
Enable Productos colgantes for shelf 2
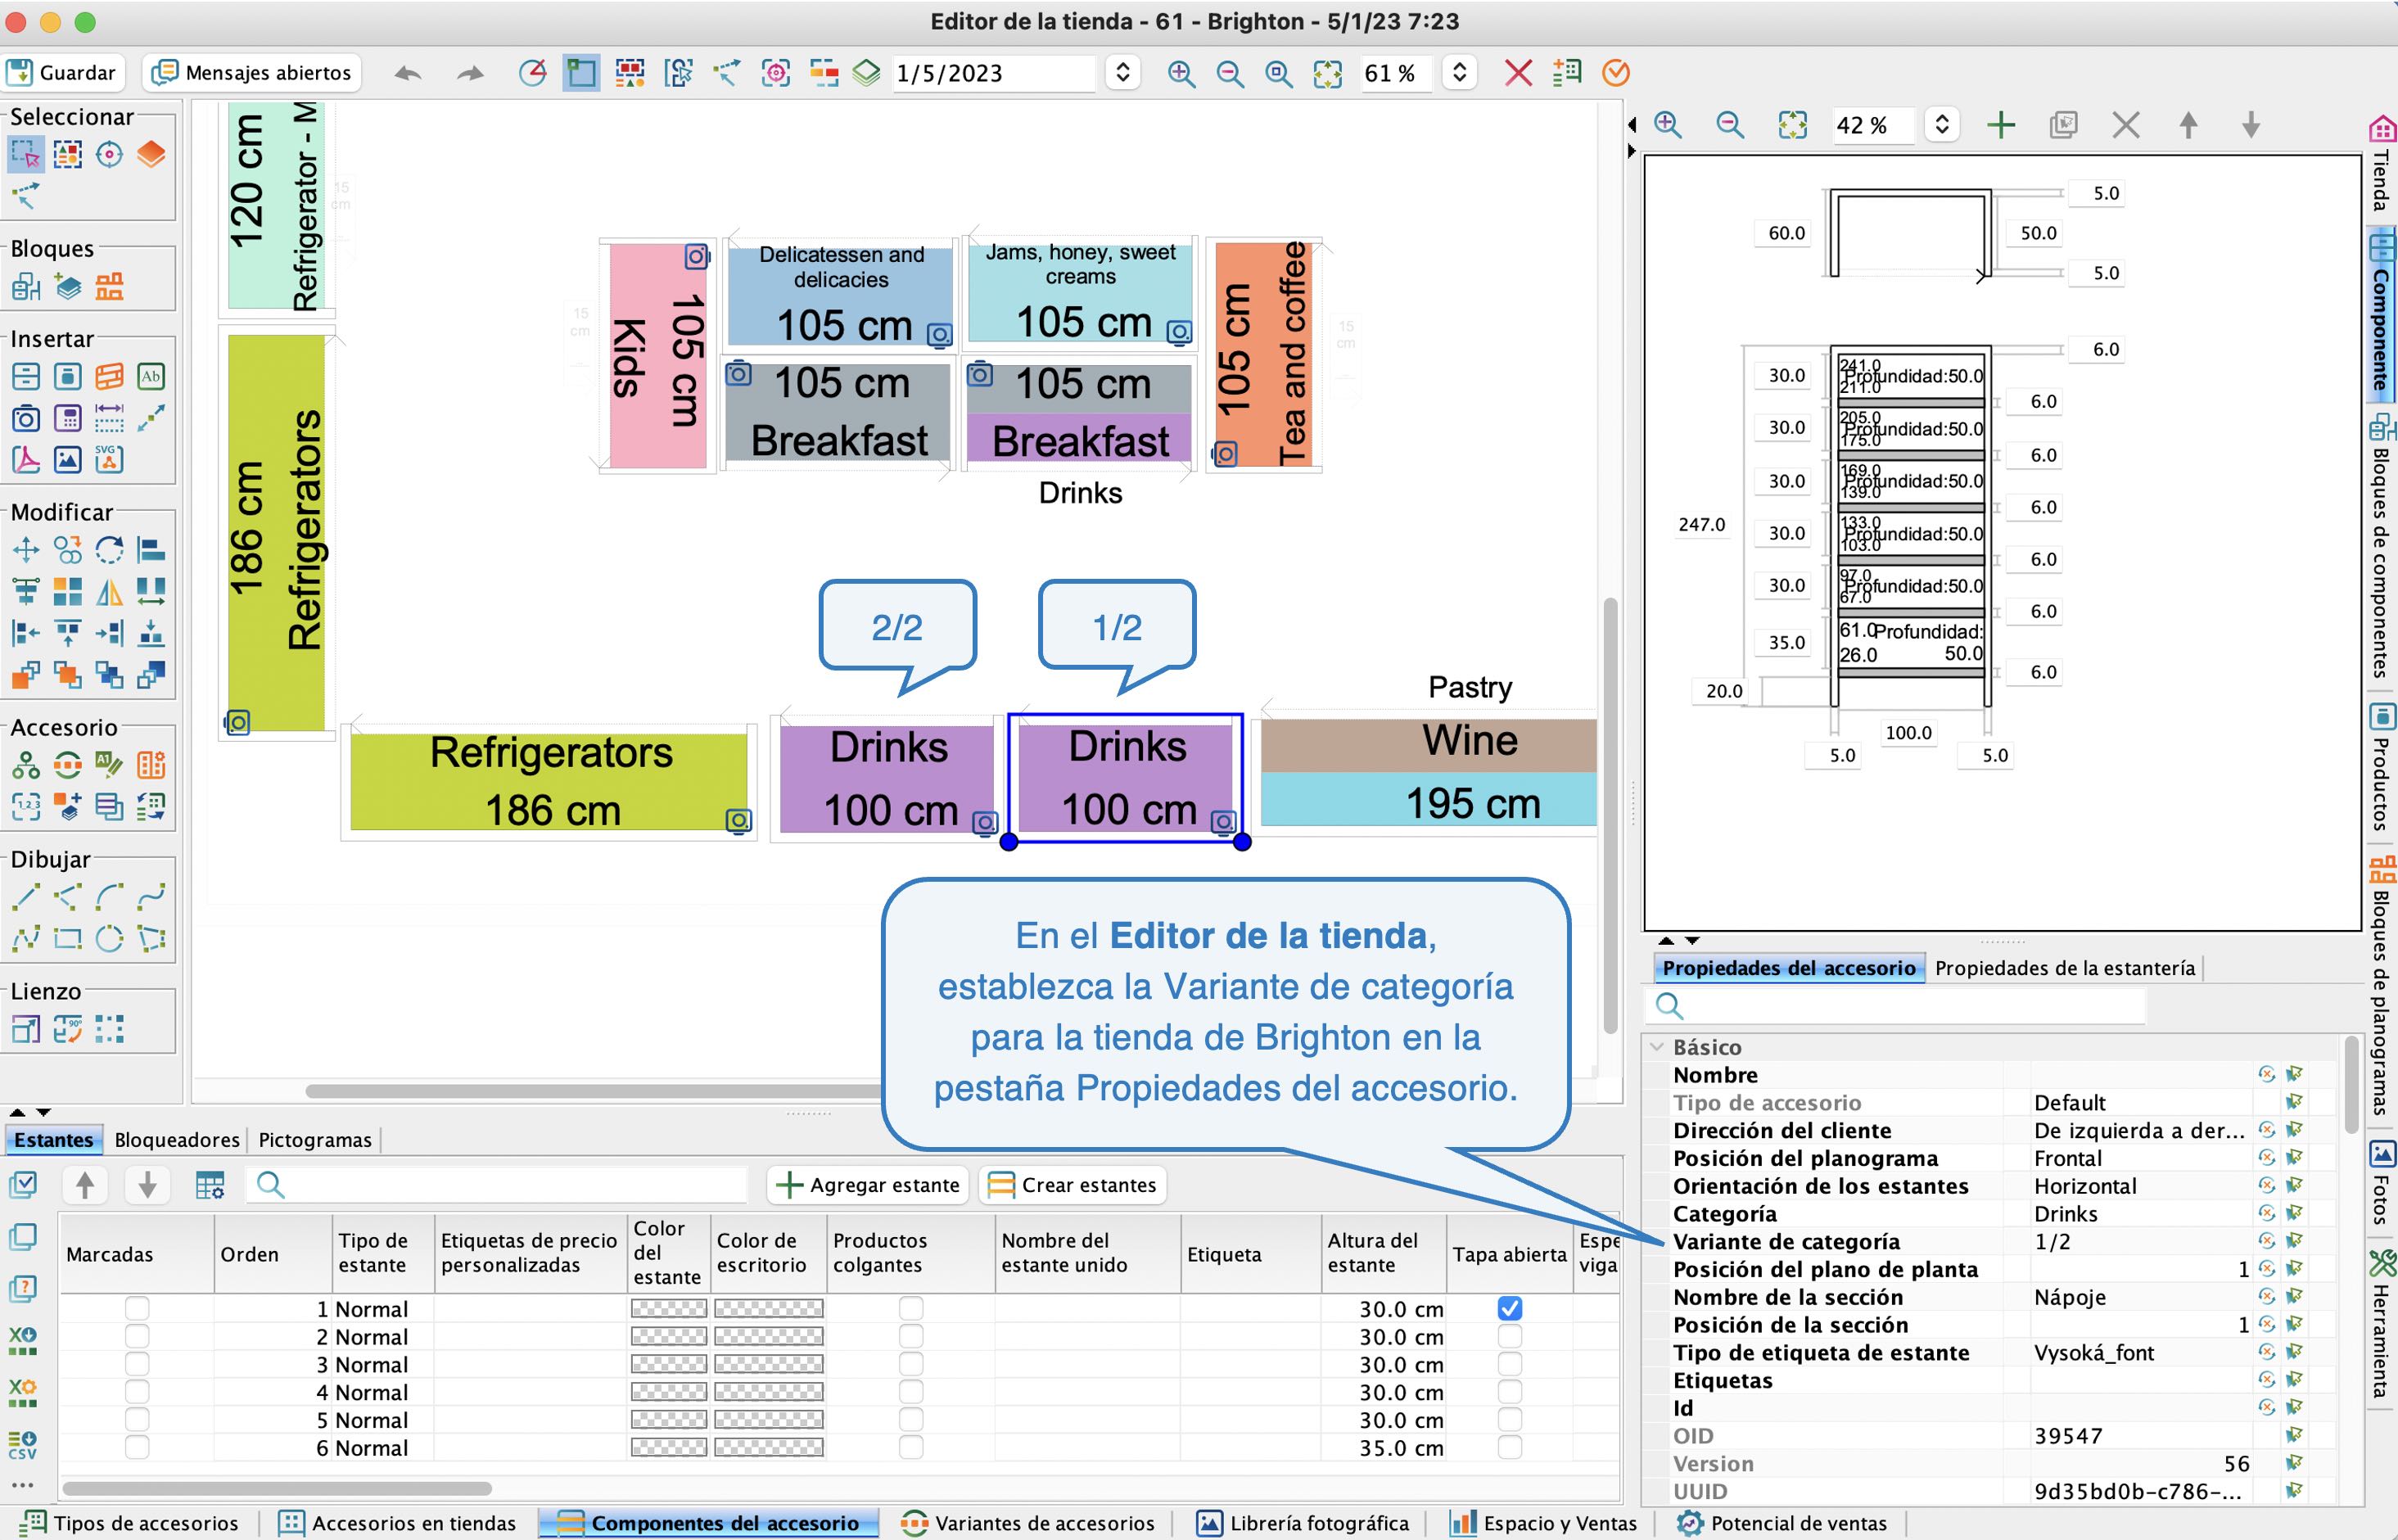click(x=910, y=1336)
